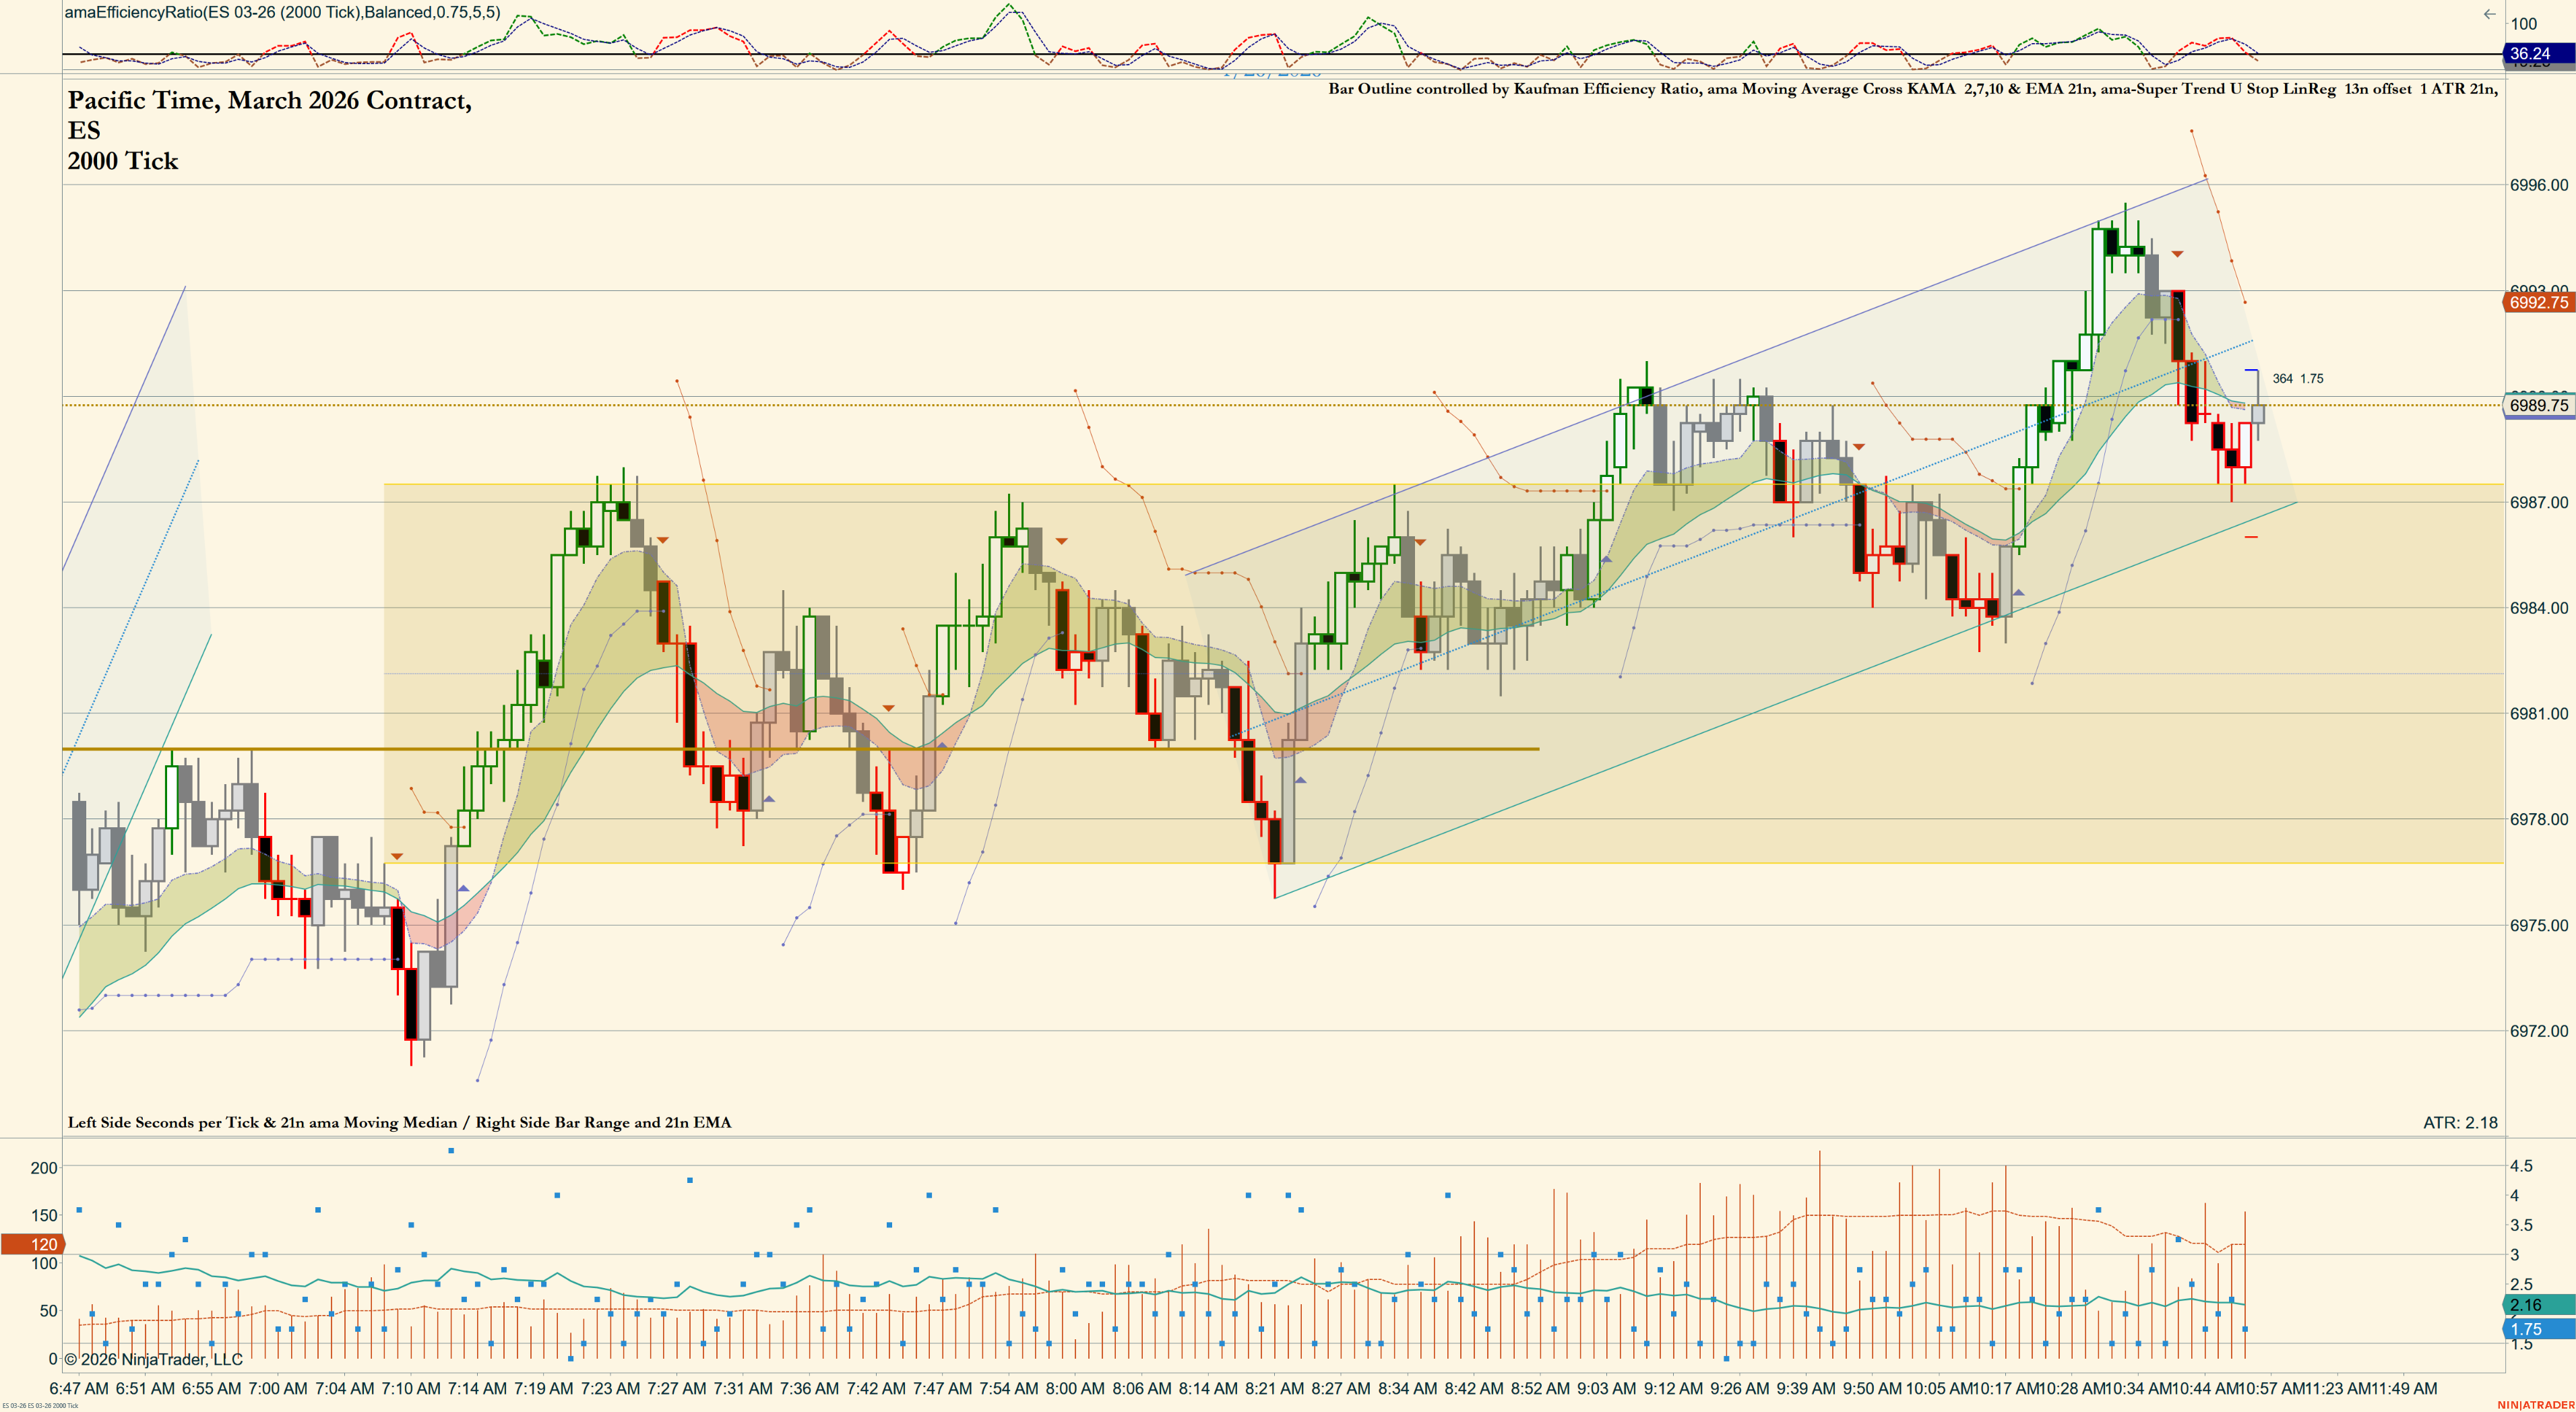
Task: Click the 6:47 AM time axis label
Action: pos(79,1389)
